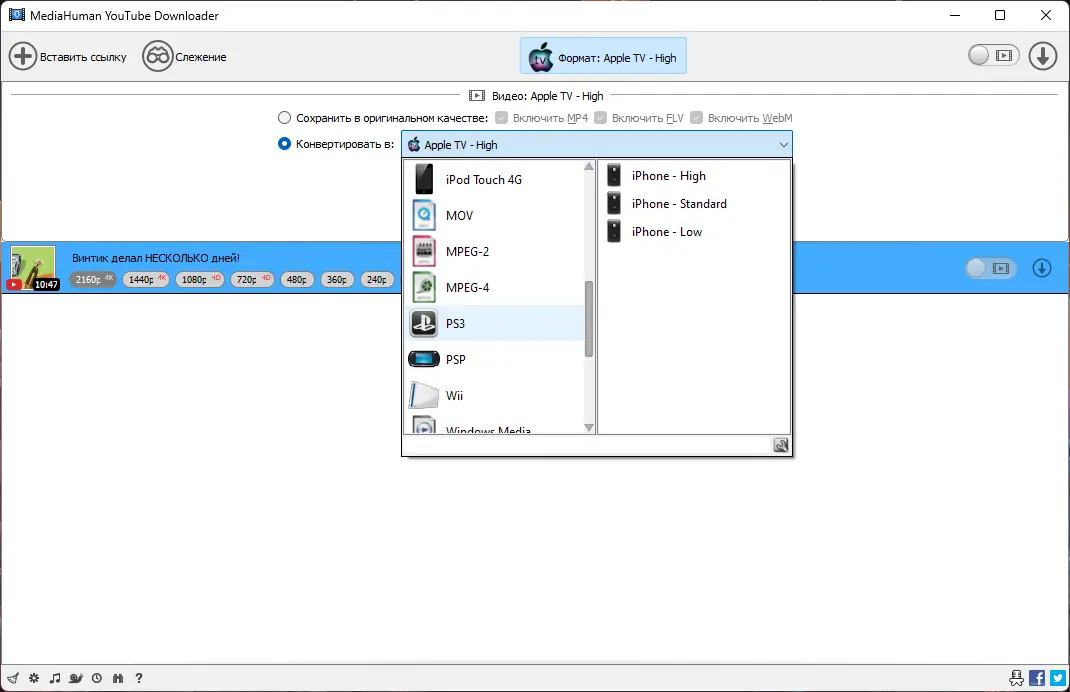This screenshot has width=1070, height=692.
Task: Click the Paste link plus icon
Action: 23,57
